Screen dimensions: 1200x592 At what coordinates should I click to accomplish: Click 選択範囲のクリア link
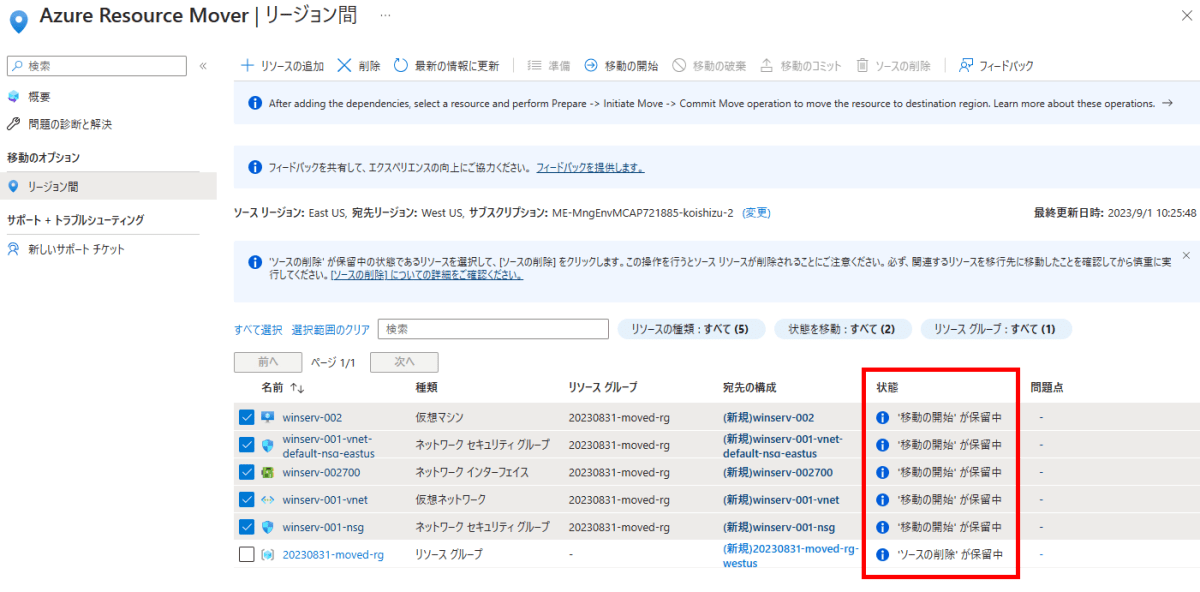click(331, 329)
